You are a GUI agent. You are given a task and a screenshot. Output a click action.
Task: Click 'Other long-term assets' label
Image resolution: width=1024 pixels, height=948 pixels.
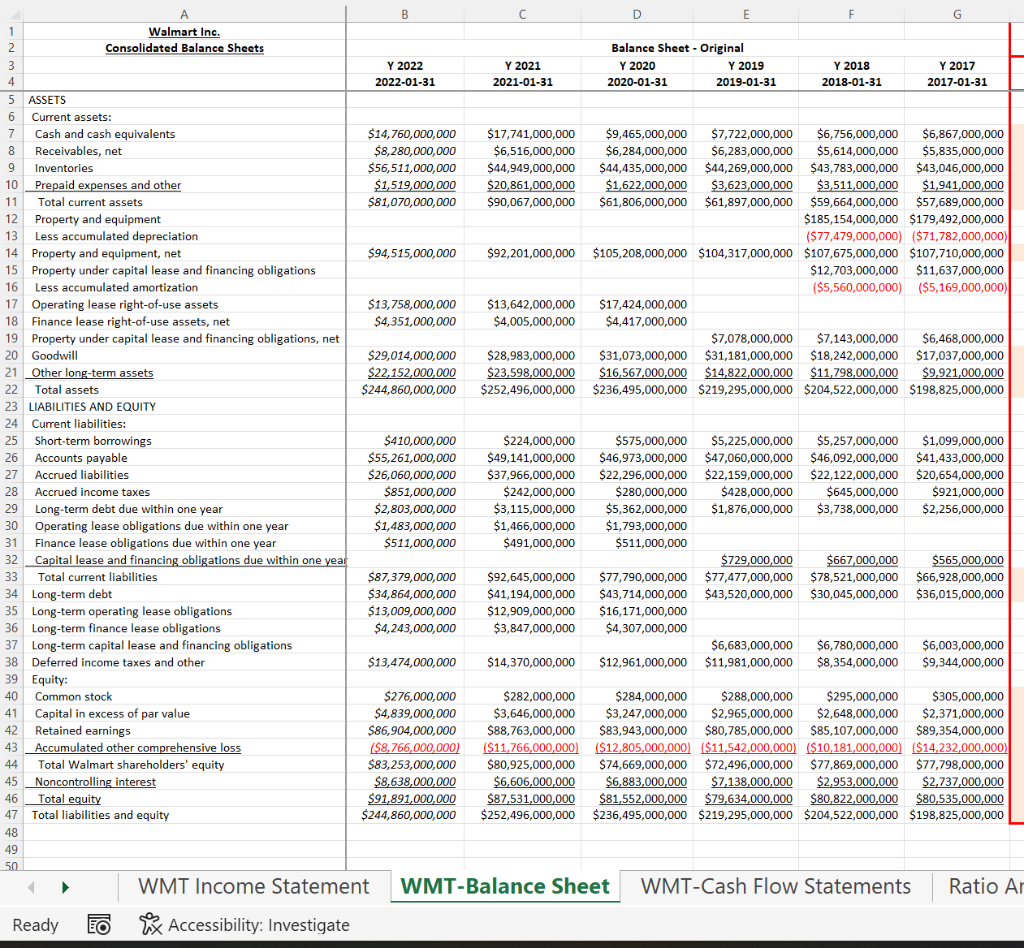pos(92,372)
